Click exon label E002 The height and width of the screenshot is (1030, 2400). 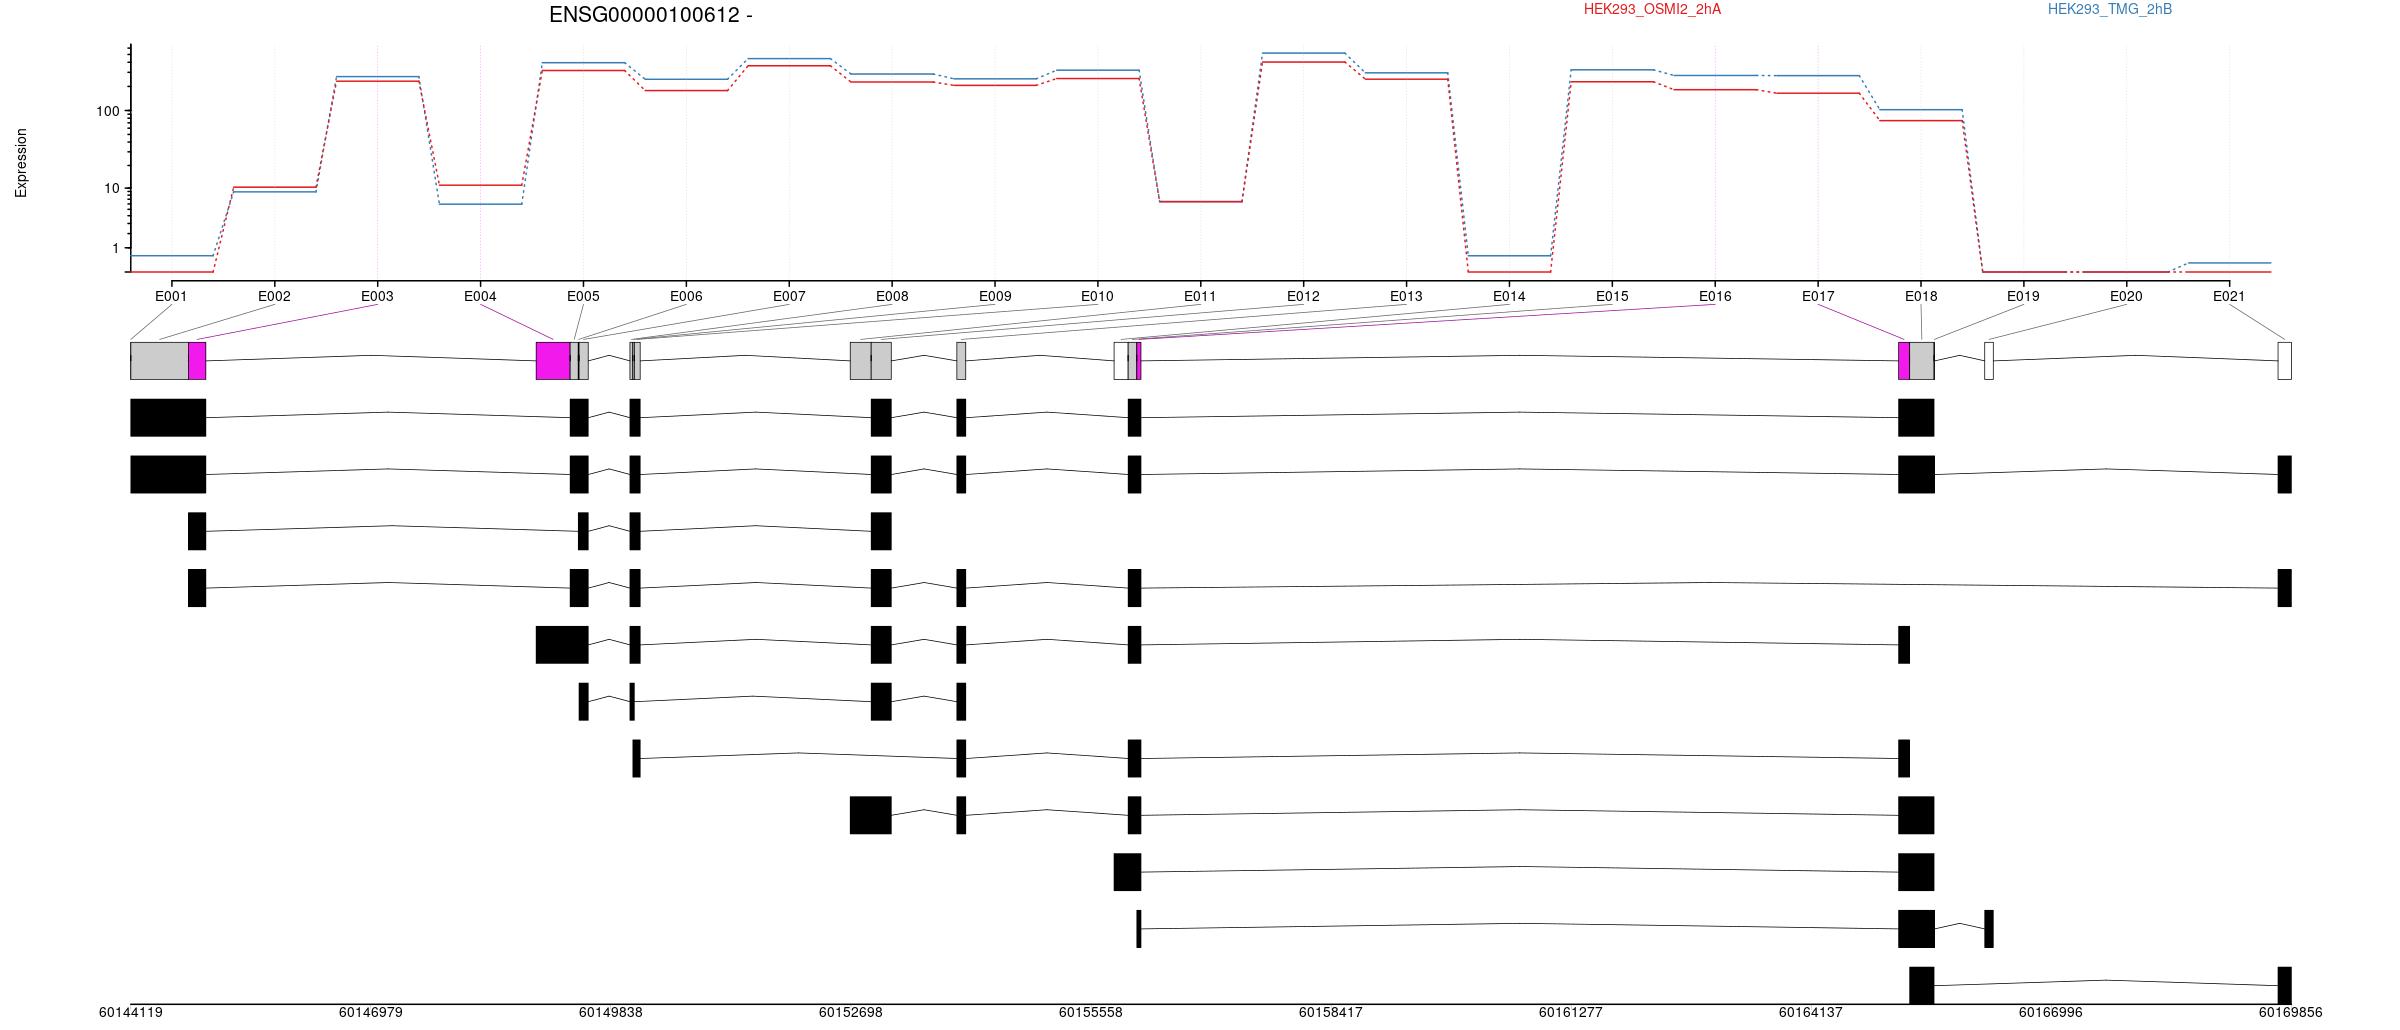click(x=274, y=296)
